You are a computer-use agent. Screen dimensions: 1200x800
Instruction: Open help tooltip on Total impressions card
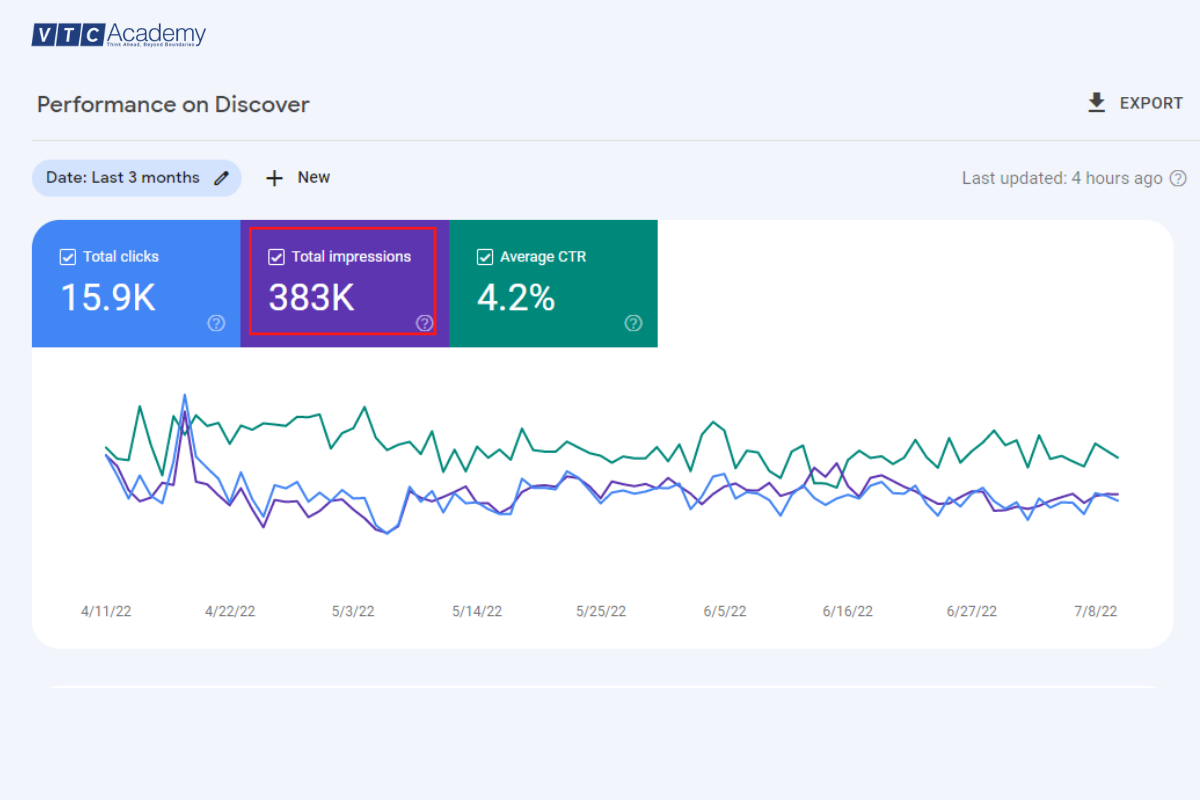(424, 323)
